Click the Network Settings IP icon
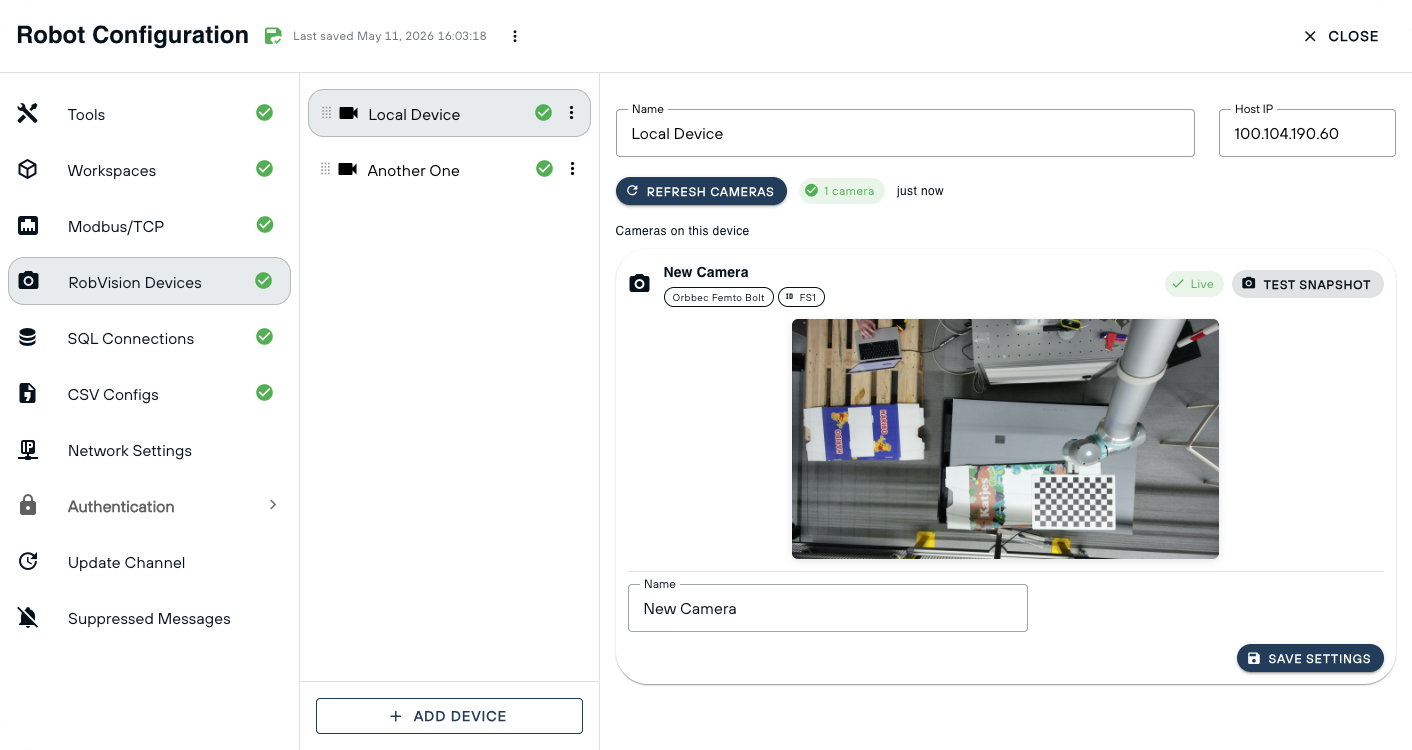The width and height of the screenshot is (1412, 750). pyautogui.click(x=28, y=450)
